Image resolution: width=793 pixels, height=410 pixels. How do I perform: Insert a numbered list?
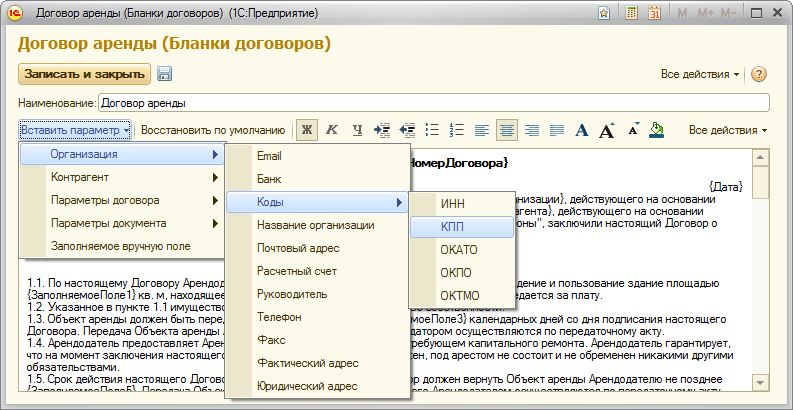coord(458,130)
